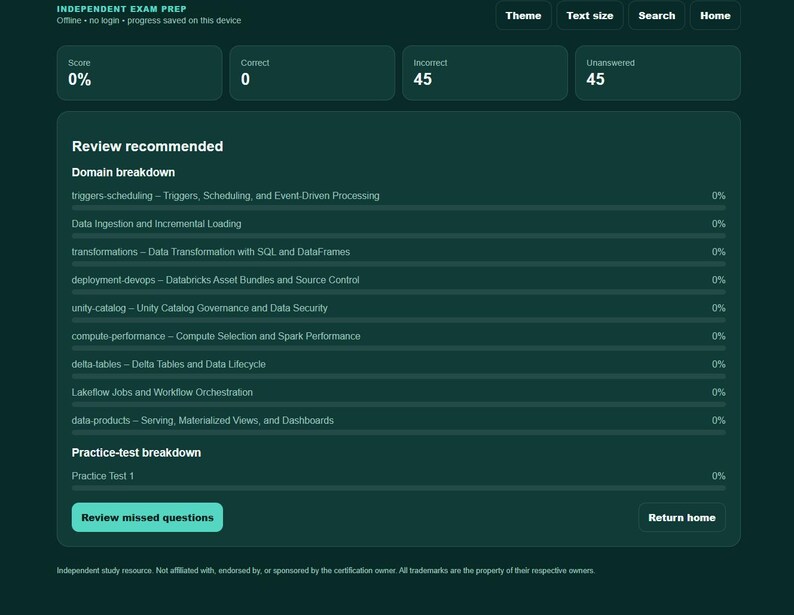The height and width of the screenshot is (615, 794).
Task: Click the 0% value for Lakeflow Jobs row
Action: click(719, 392)
